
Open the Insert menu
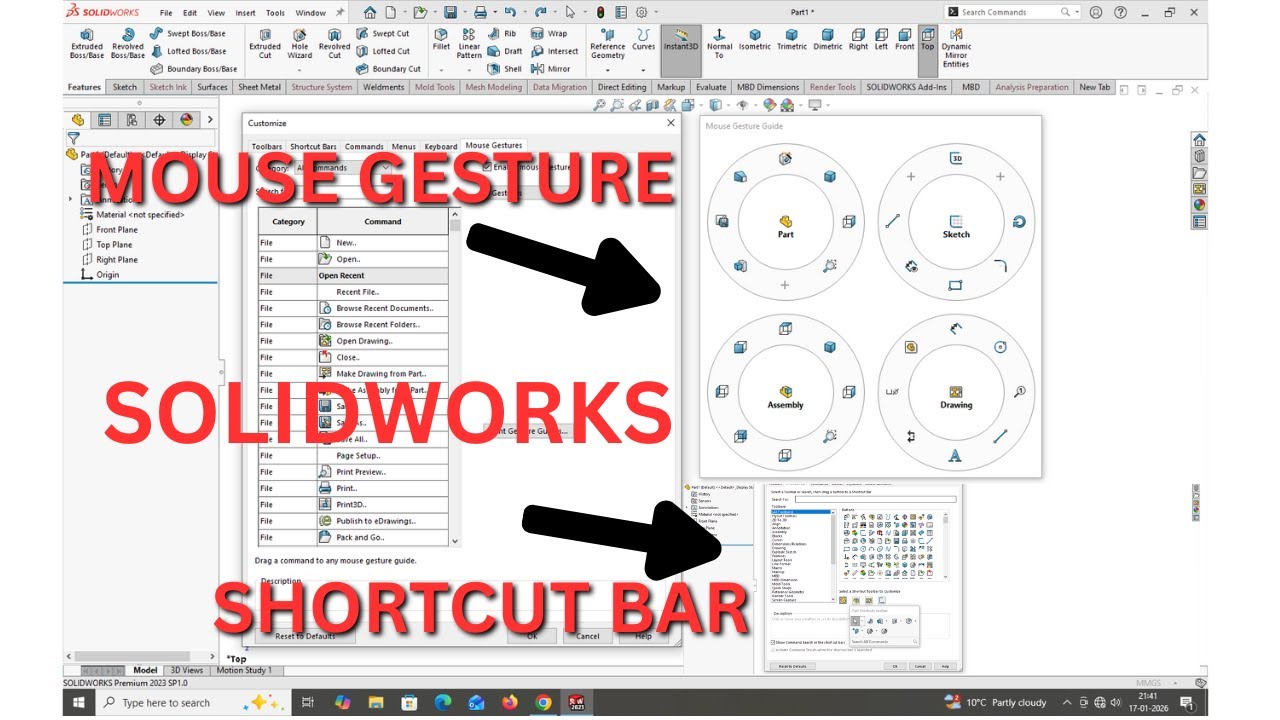245,13
